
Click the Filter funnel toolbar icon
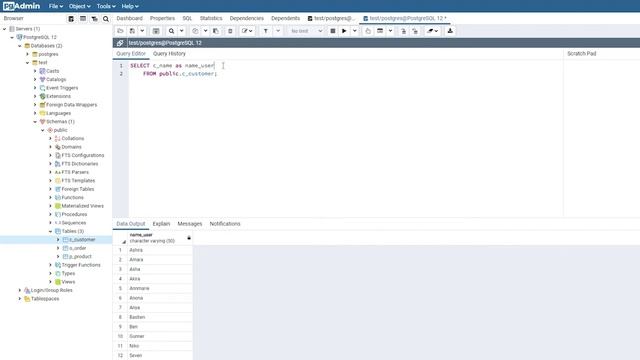pos(266,31)
